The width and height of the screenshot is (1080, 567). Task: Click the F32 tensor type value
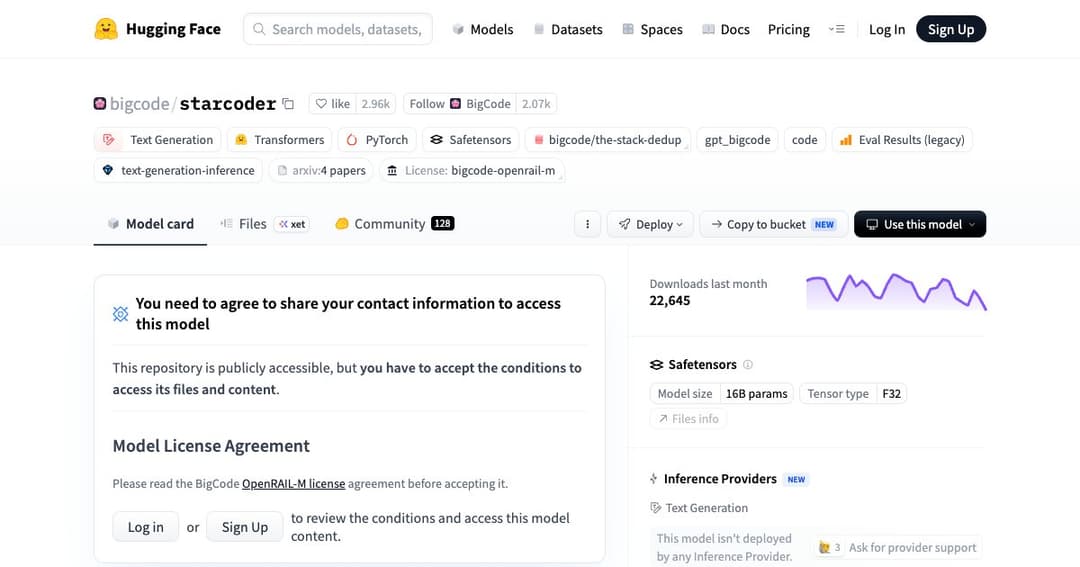point(891,393)
